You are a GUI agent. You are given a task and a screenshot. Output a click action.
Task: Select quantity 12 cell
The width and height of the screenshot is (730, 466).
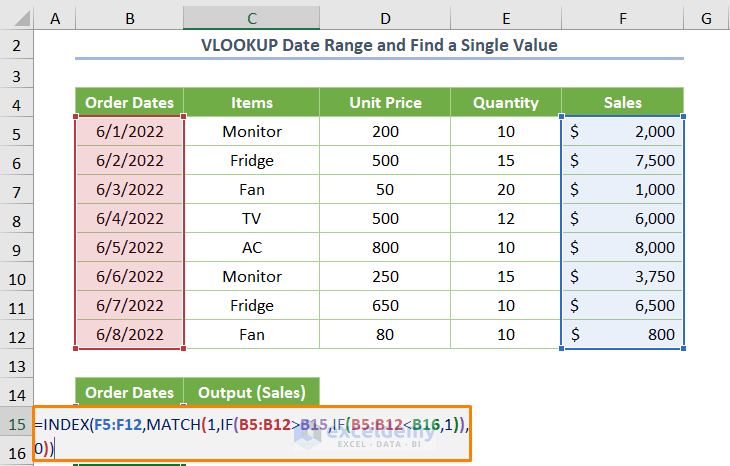tap(506, 218)
